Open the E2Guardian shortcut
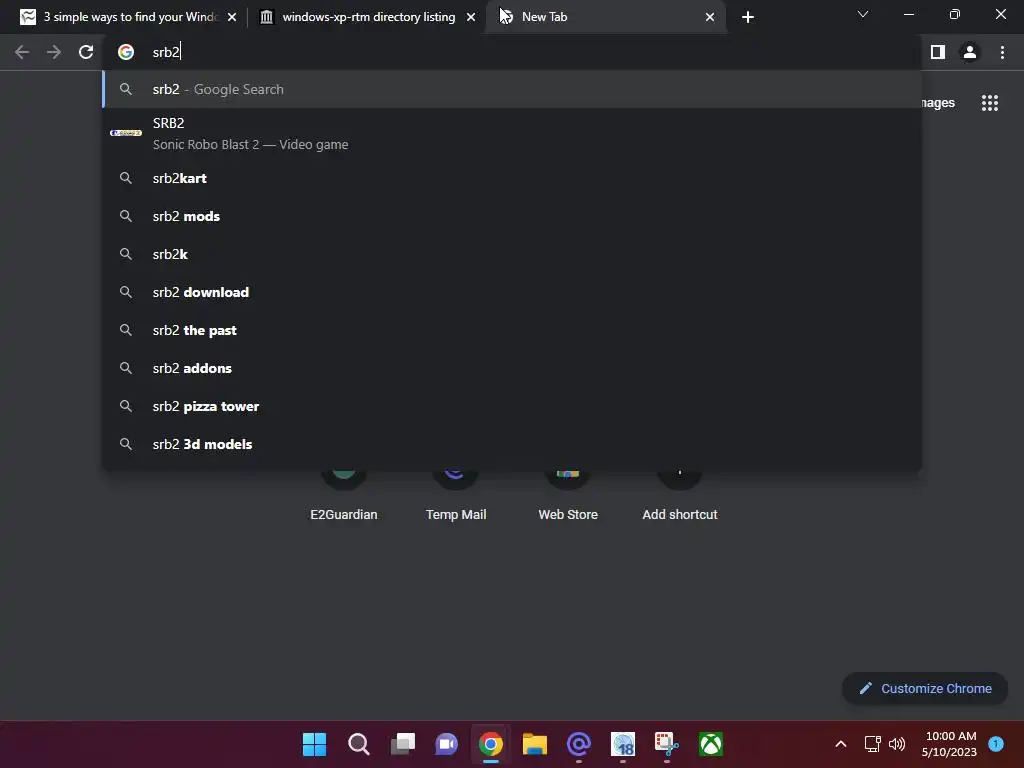1024x768 pixels. [344, 496]
